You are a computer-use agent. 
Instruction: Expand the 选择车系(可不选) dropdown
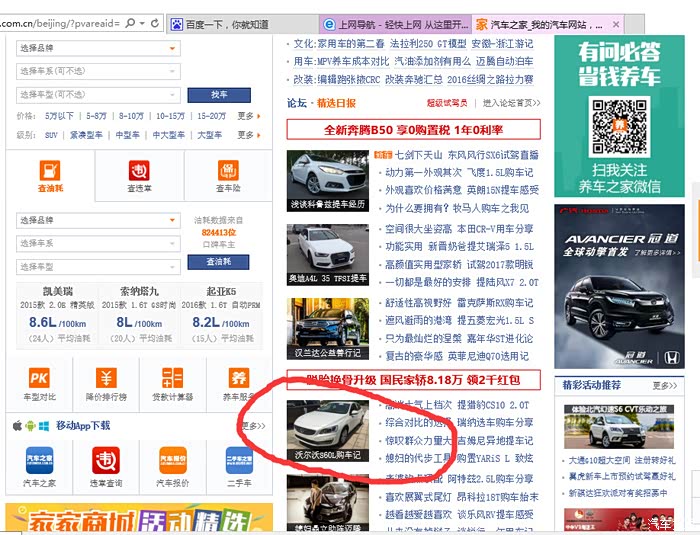pos(98,71)
